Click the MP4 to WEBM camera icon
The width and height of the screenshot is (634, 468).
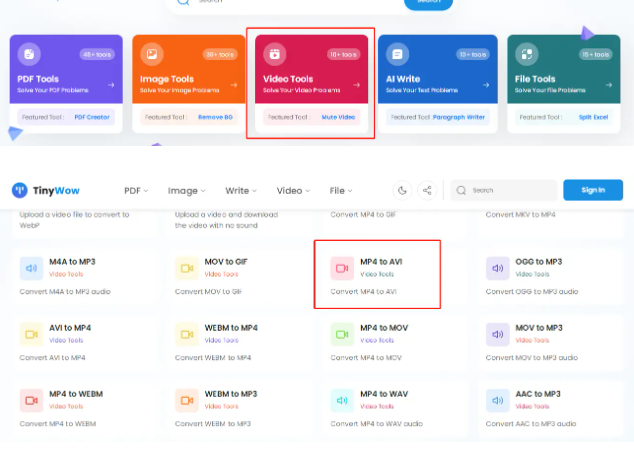point(32,400)
